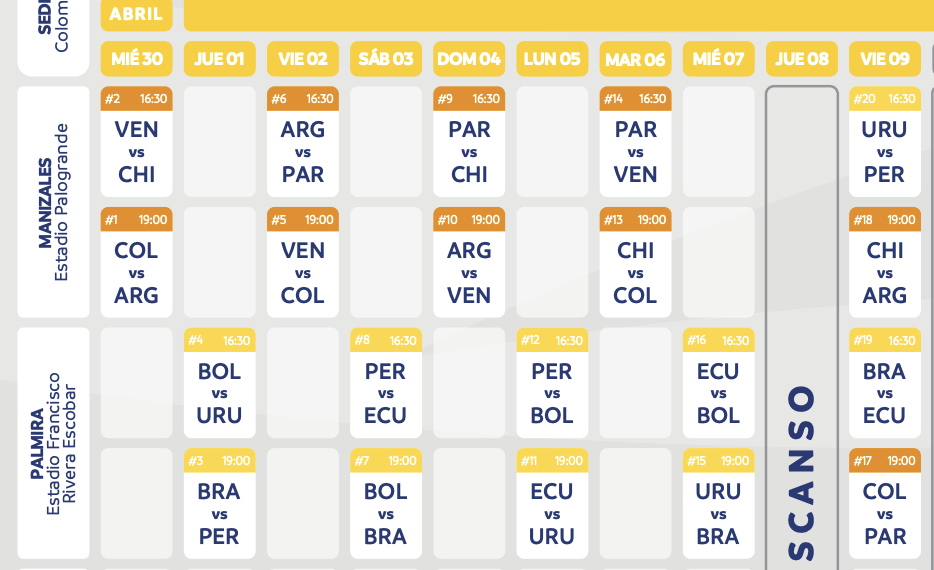The image size is (934, 570).
Task: Click match #8 PER vs ECU
Action: pyautogui.click(x=386, y=383)
